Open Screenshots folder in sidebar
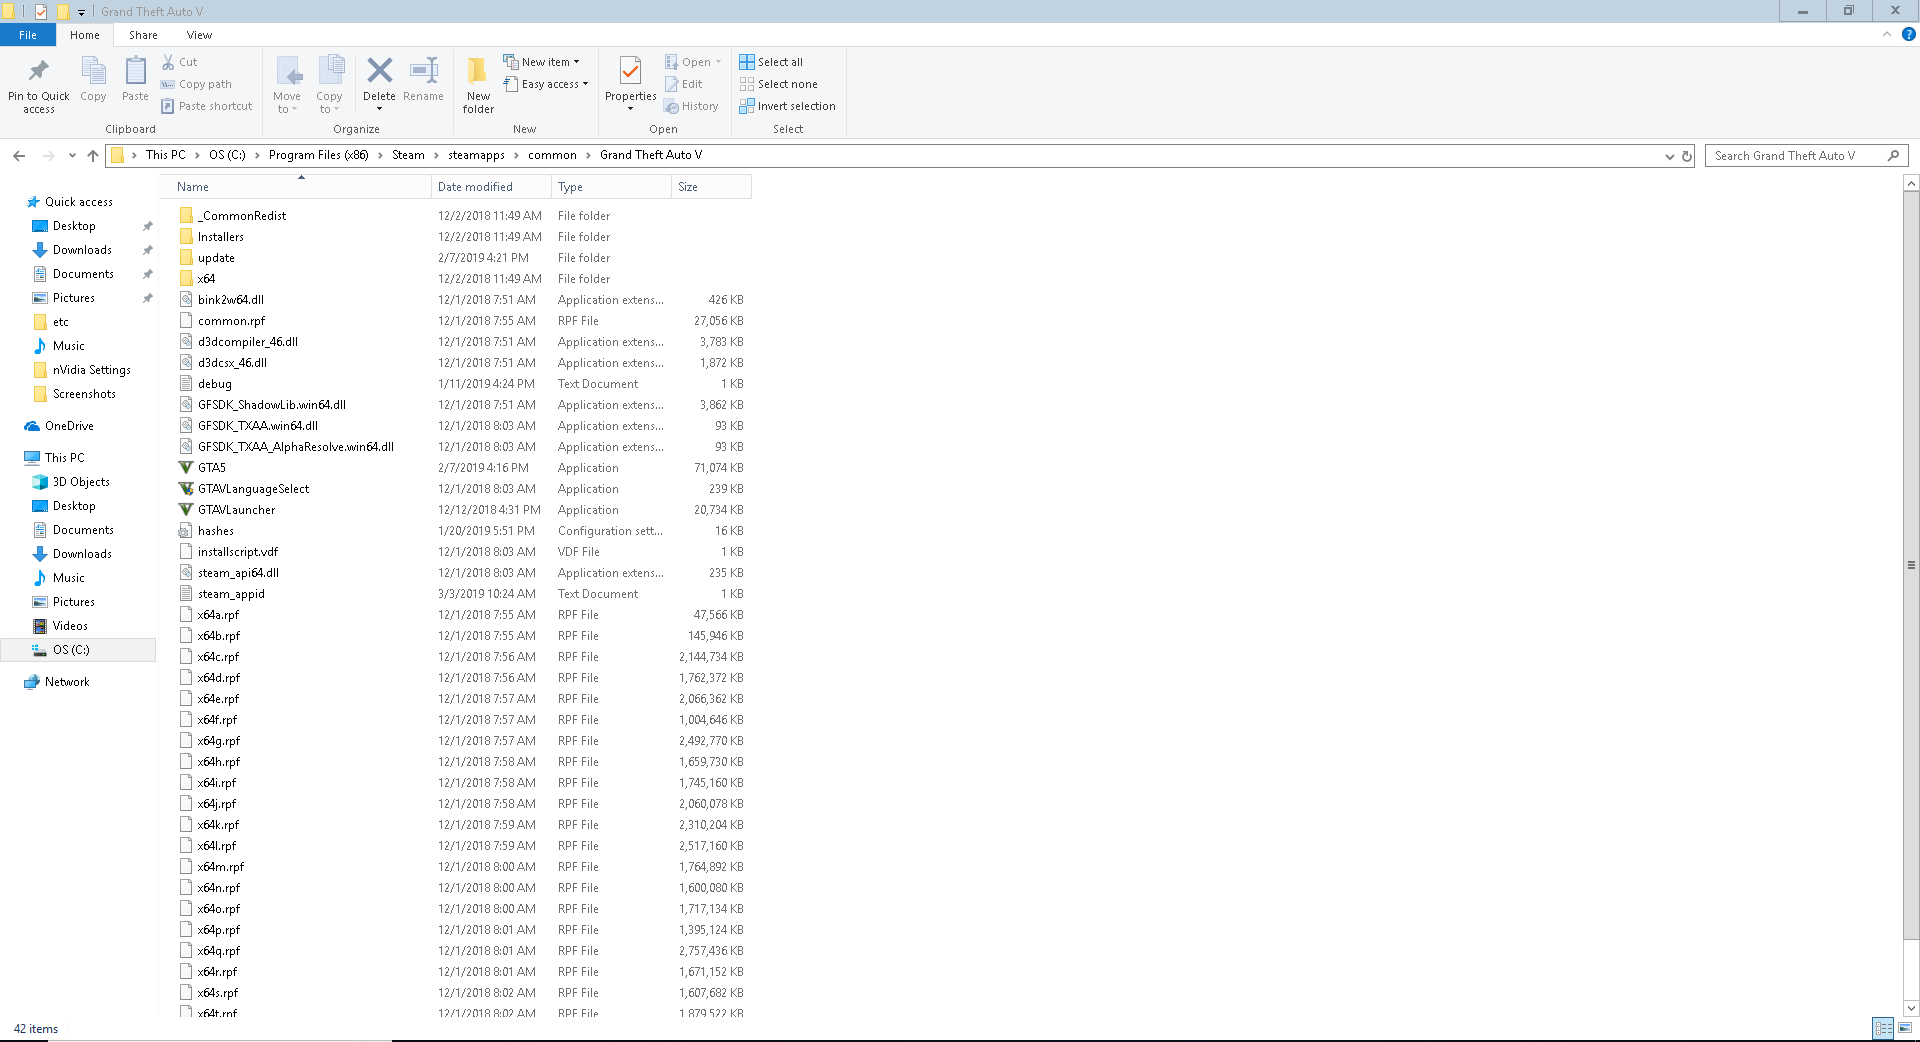Screen dimensions: 1920x1042 [84, 394]
